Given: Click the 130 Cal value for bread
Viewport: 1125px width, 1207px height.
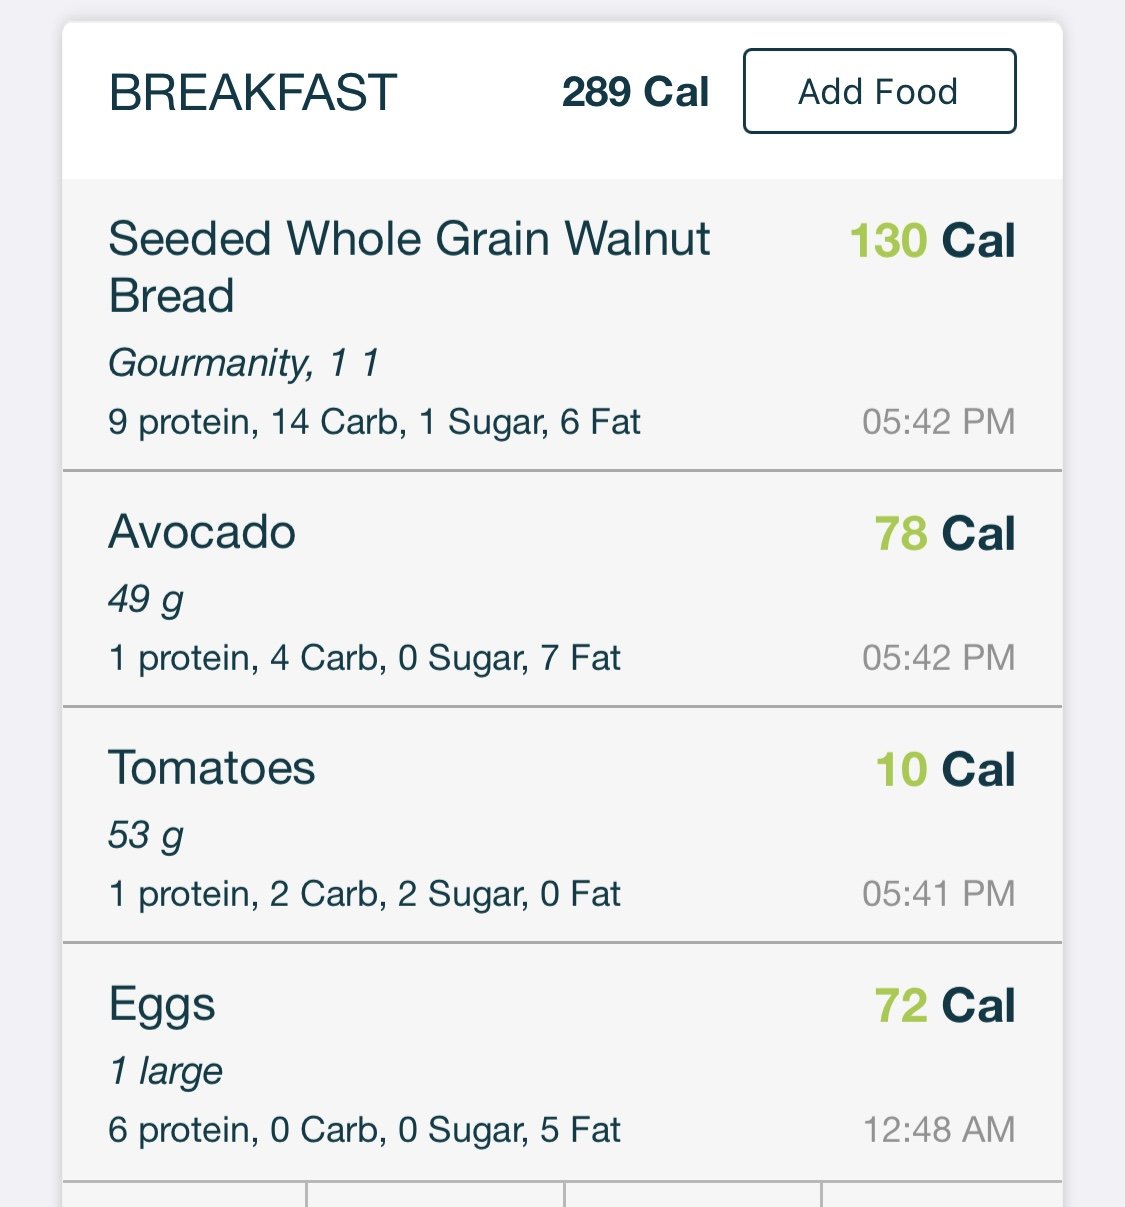Looking at the screenshot, I should point(932,241).
